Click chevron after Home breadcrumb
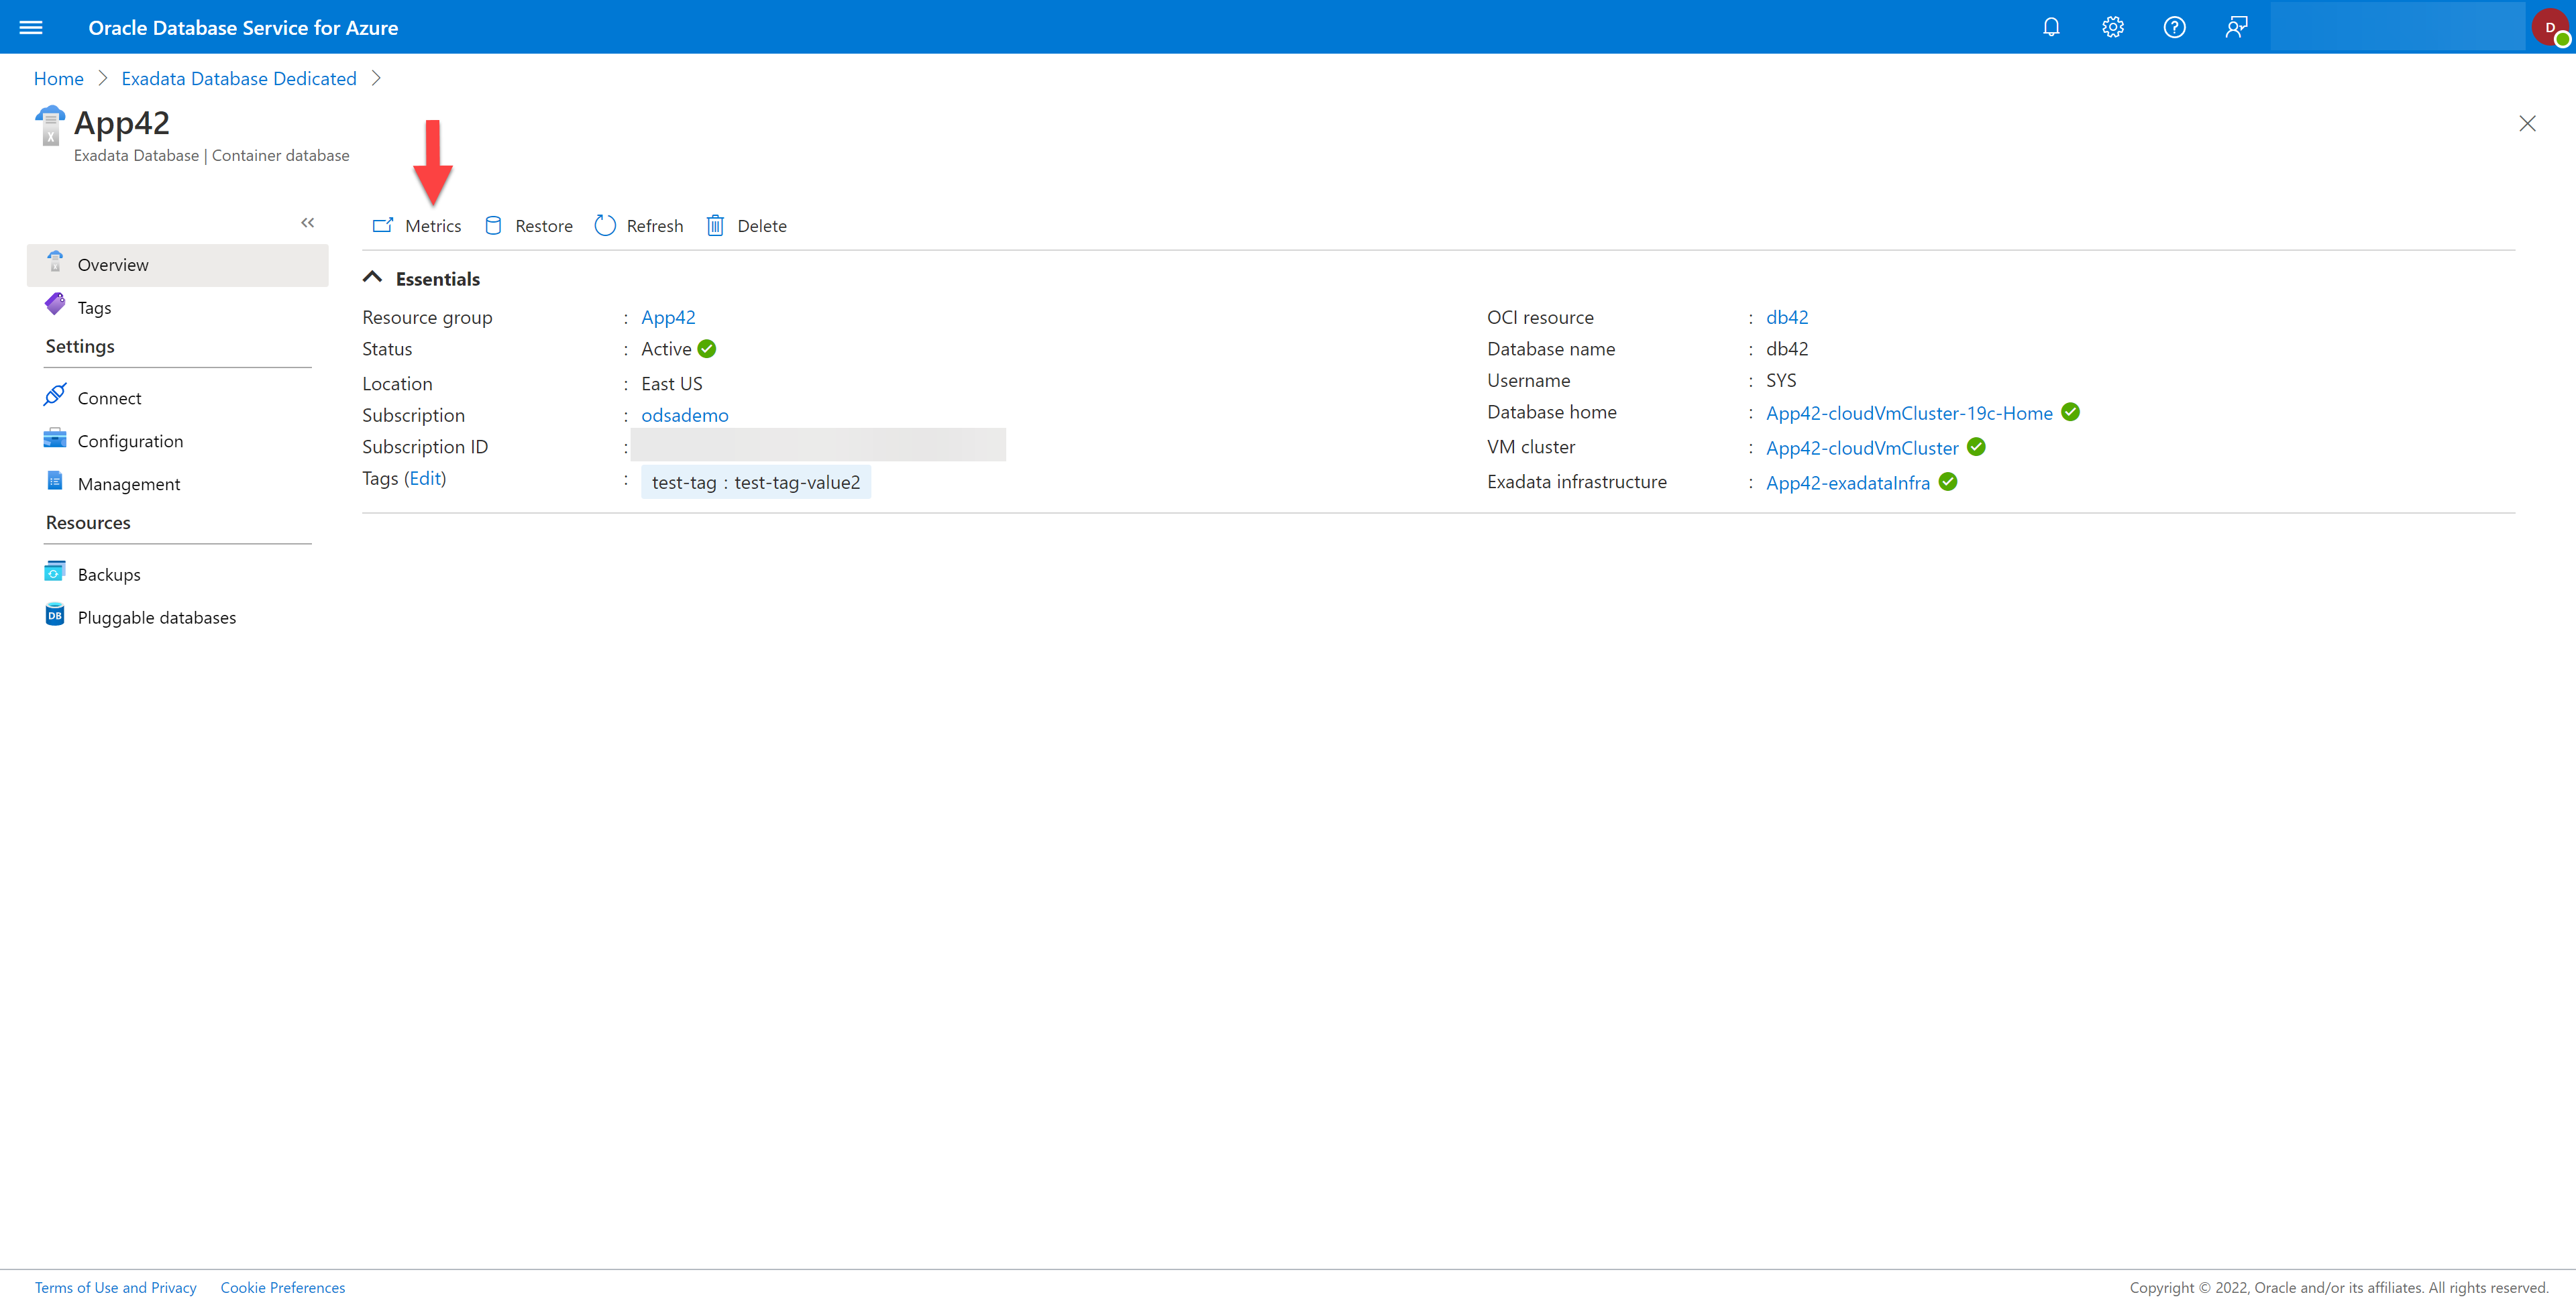2576x1309 pixels. coord(102,78)
